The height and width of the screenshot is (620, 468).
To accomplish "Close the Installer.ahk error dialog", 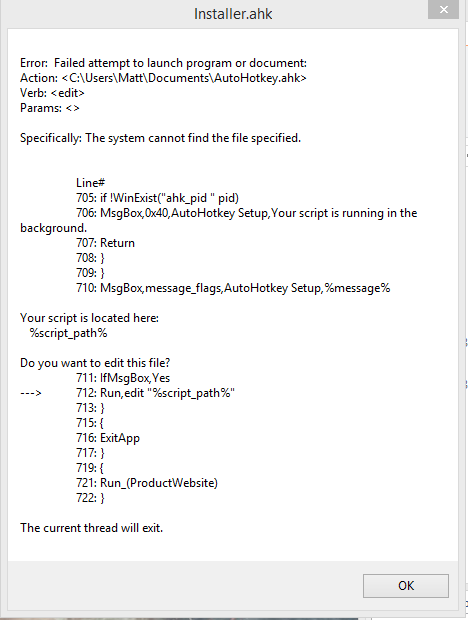I will 443,9.
